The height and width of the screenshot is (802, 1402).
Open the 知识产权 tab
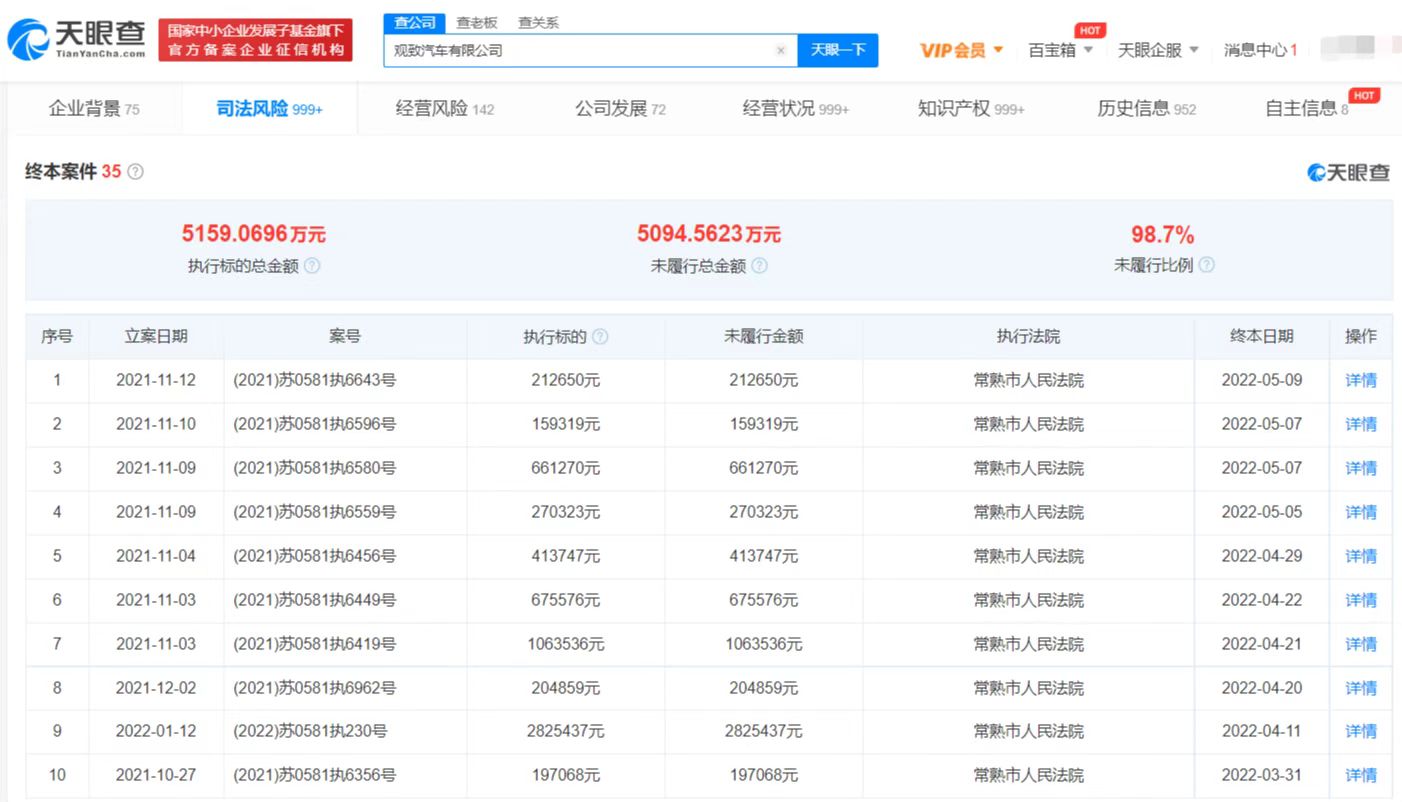coord(971,109)
